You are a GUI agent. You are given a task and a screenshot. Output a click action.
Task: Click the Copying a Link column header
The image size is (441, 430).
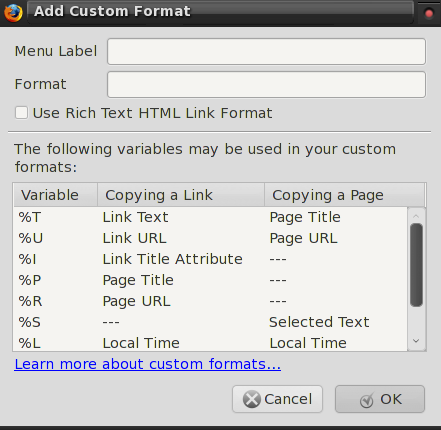pos(181,195)
